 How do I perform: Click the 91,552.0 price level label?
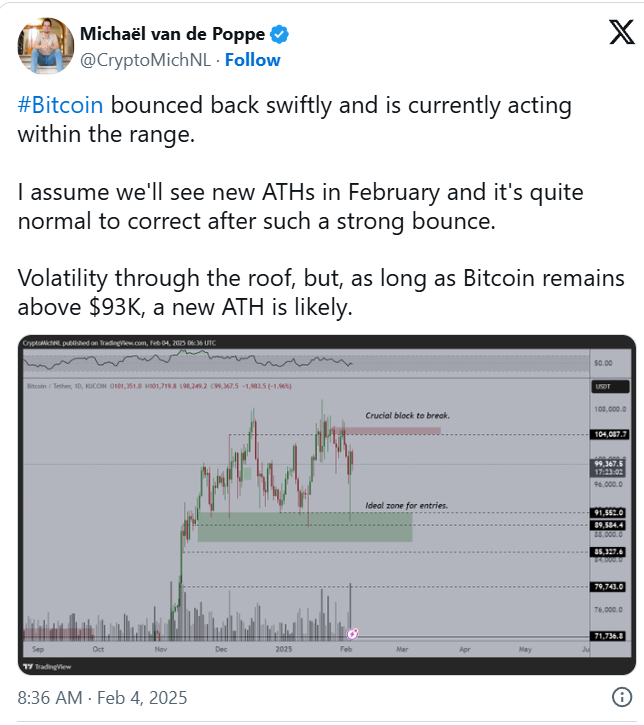point(608,512)
